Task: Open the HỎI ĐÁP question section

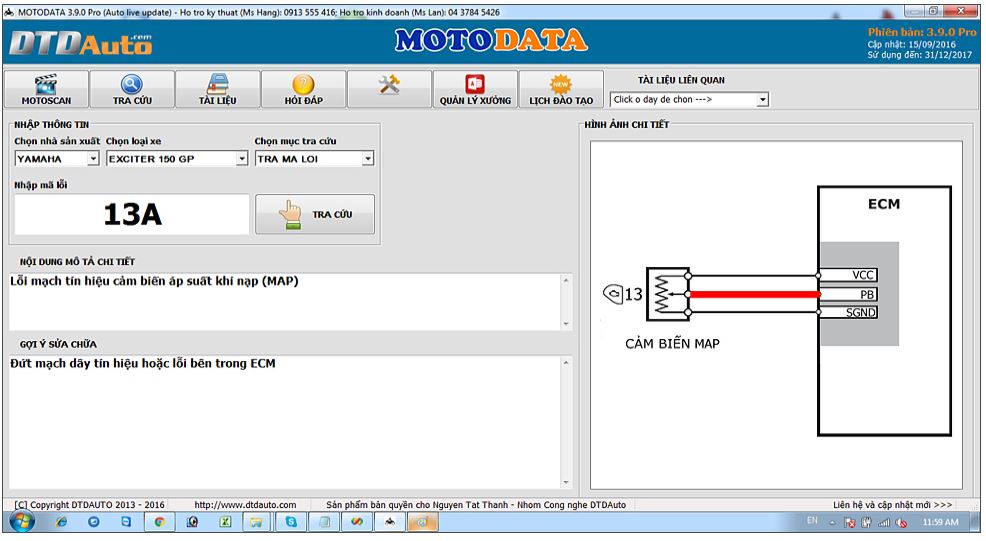Action: tap(303, 89)
